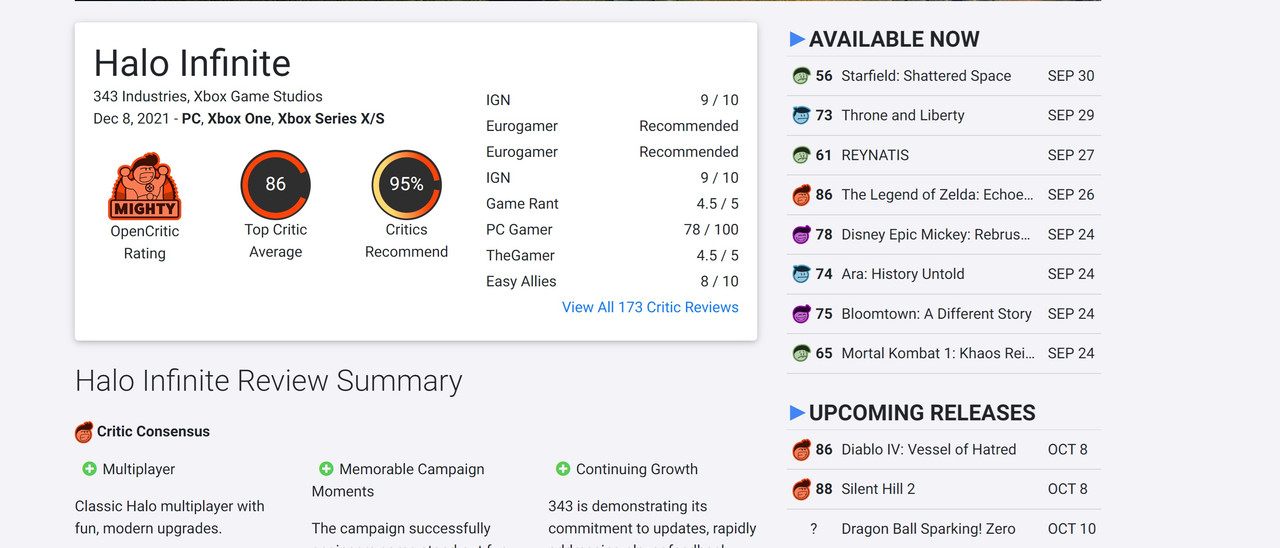Select the Xbox Series X/S platform link
This screenshot has width=1280, height=548.
click(331, 119)
